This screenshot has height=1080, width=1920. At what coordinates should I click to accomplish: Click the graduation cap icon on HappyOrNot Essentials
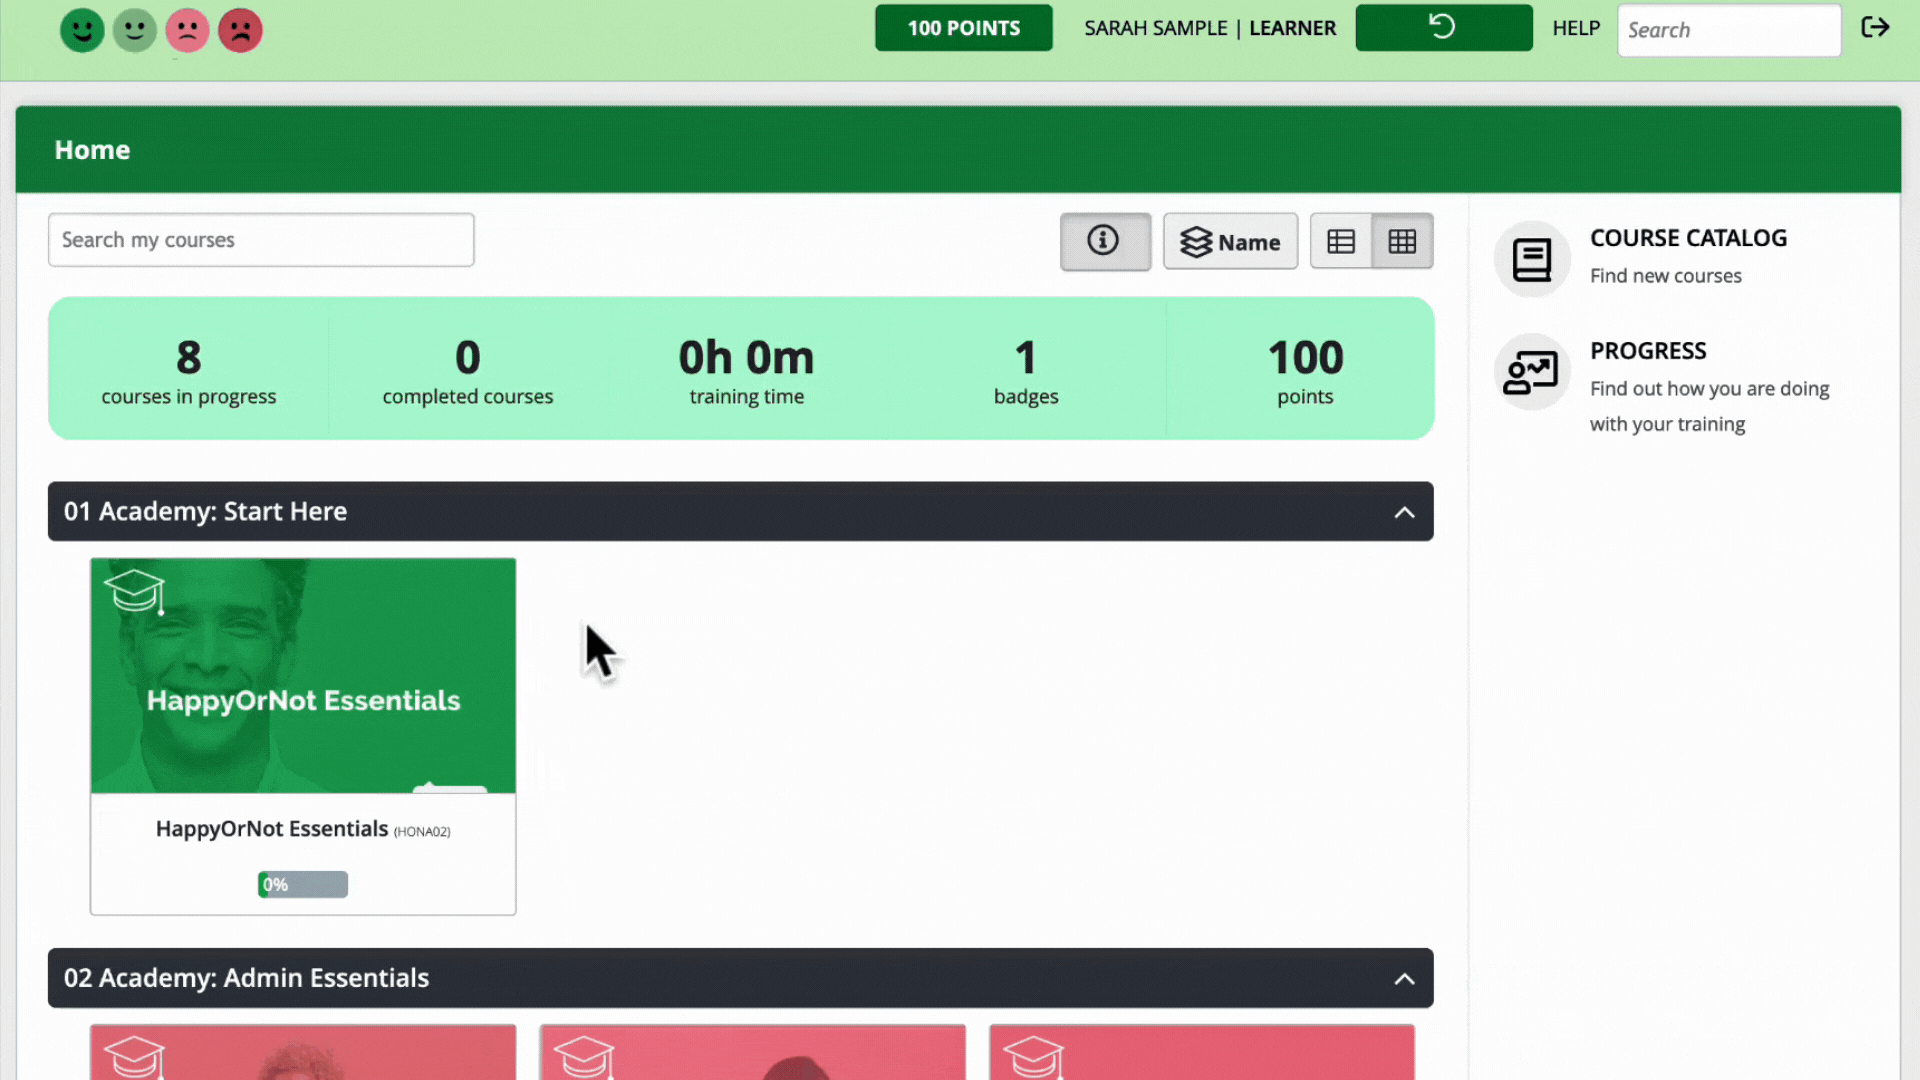pos(135,591)
